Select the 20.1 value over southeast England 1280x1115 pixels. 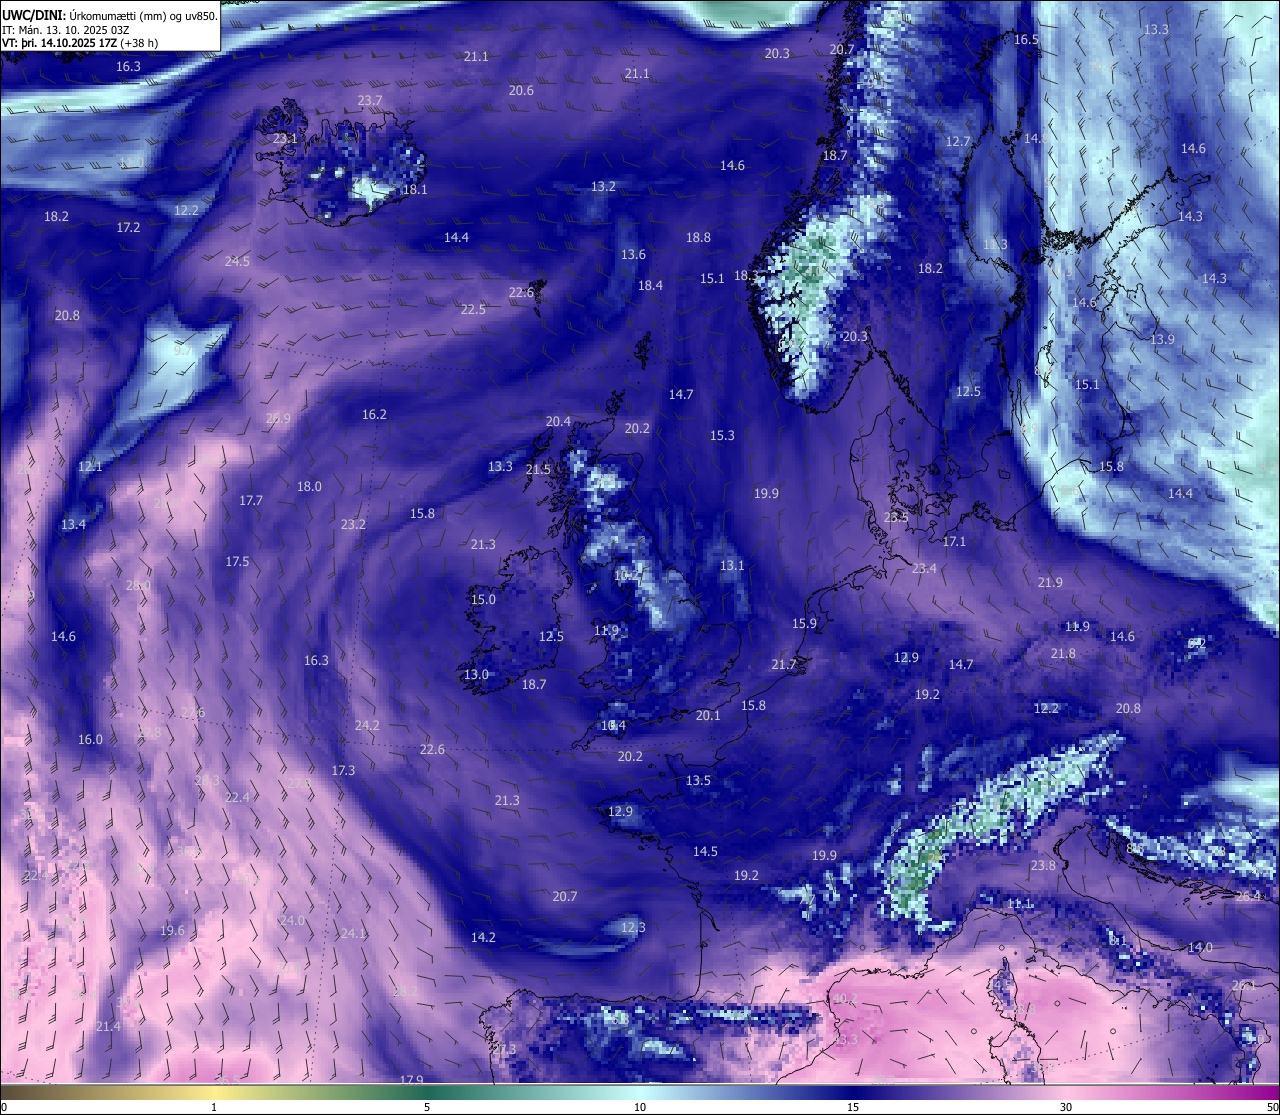tap(708, 715)
